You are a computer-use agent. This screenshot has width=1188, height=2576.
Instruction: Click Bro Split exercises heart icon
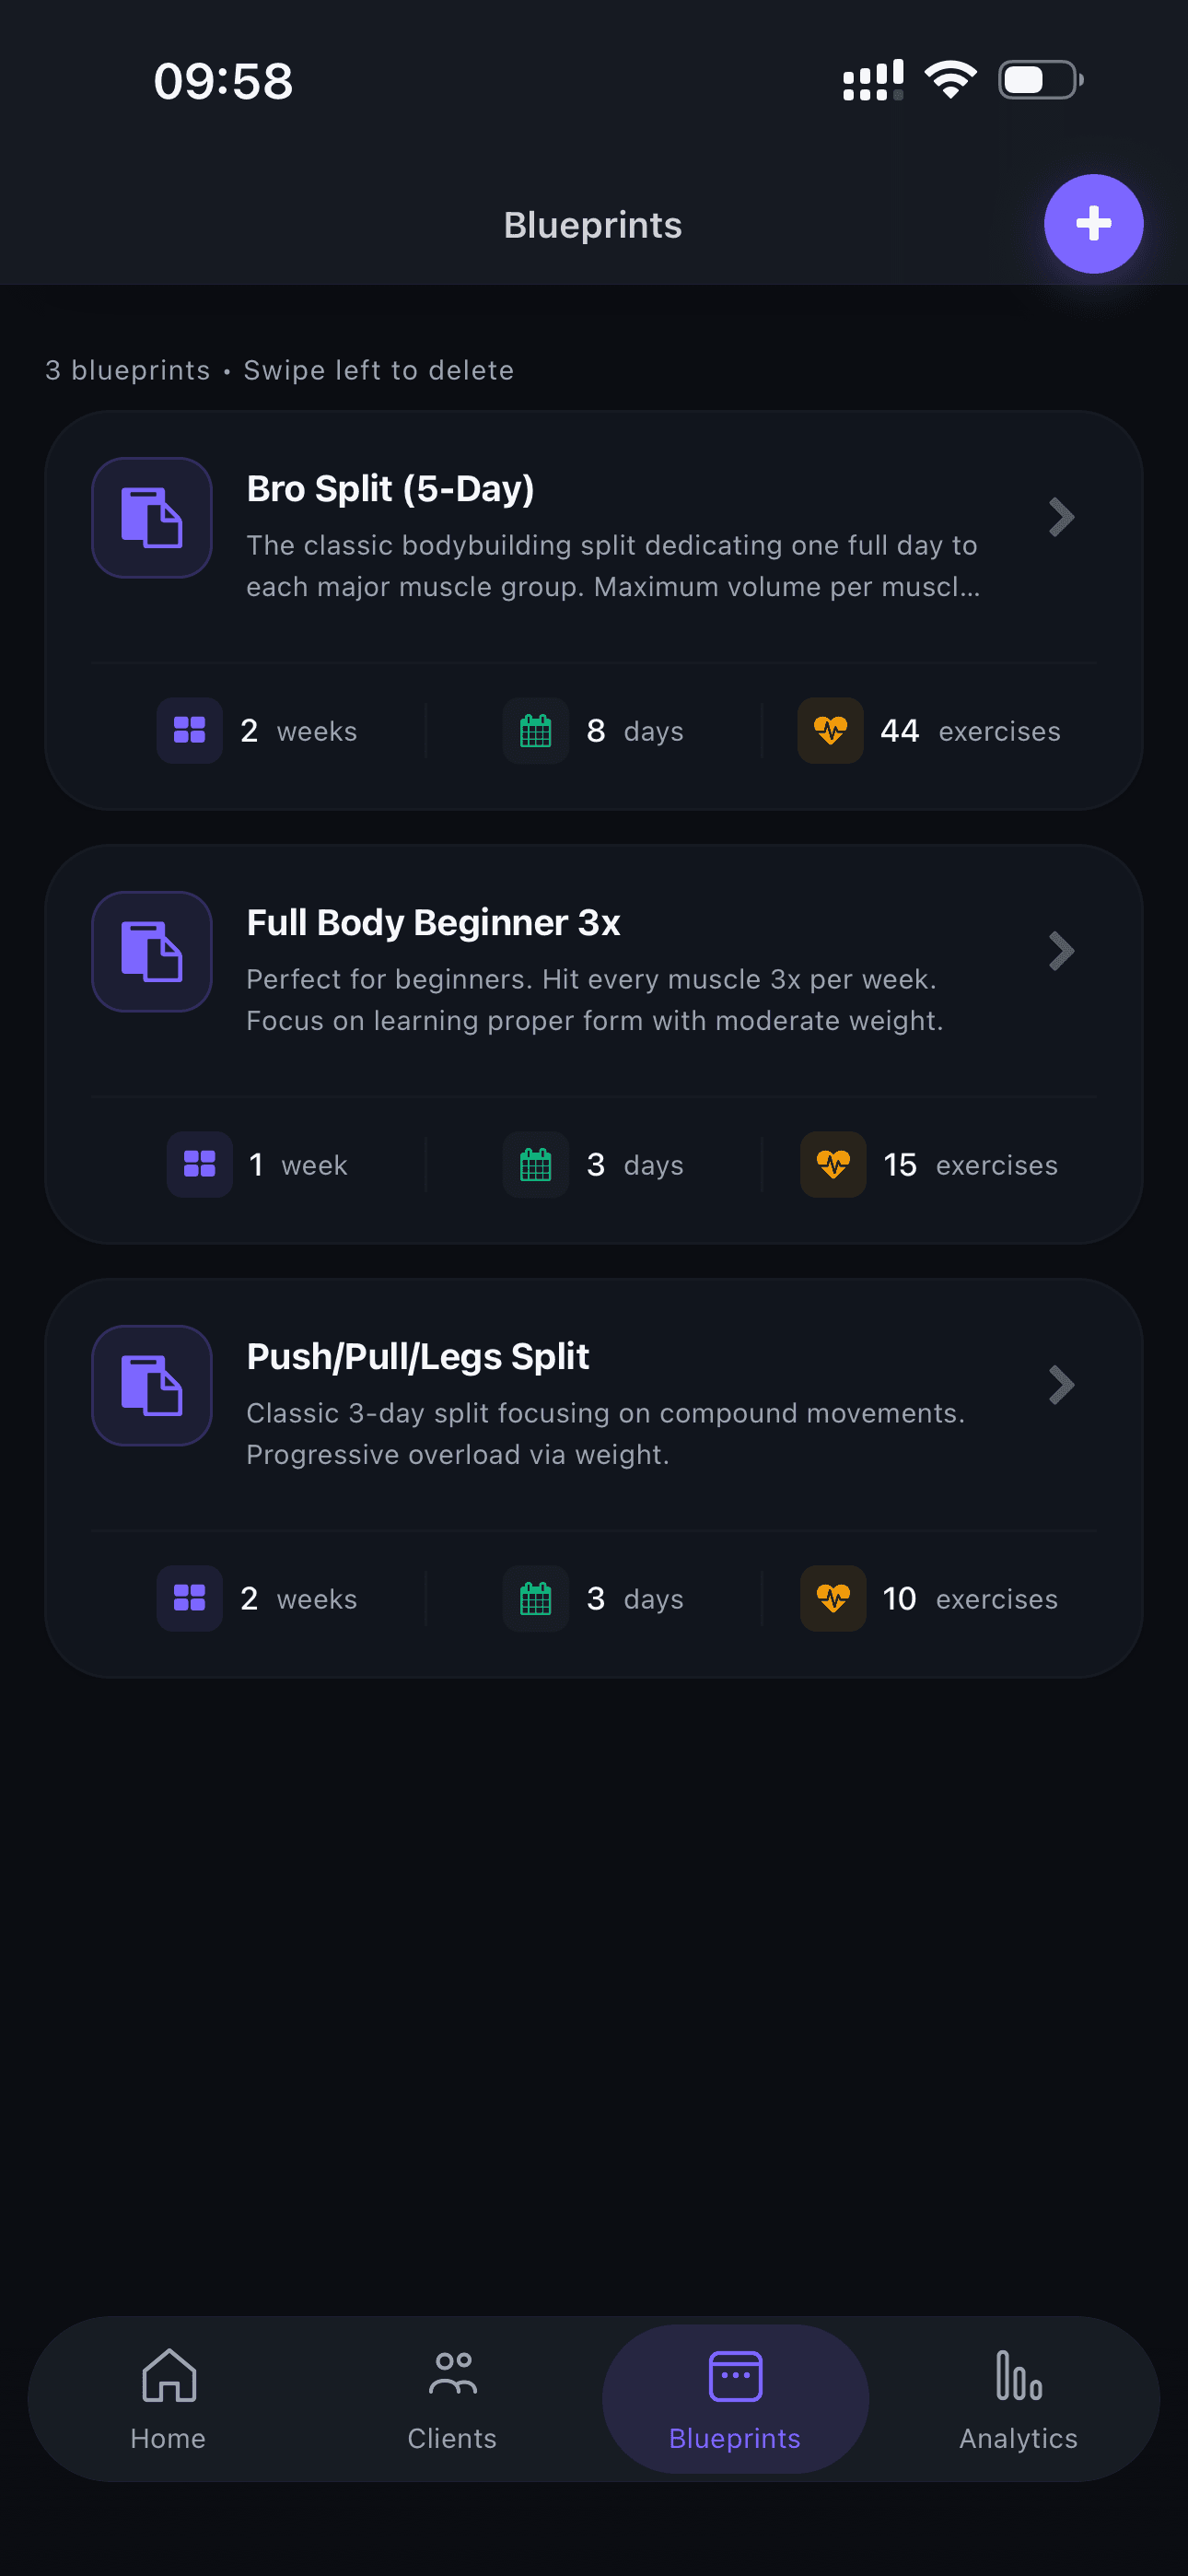(x=830, y=731)
